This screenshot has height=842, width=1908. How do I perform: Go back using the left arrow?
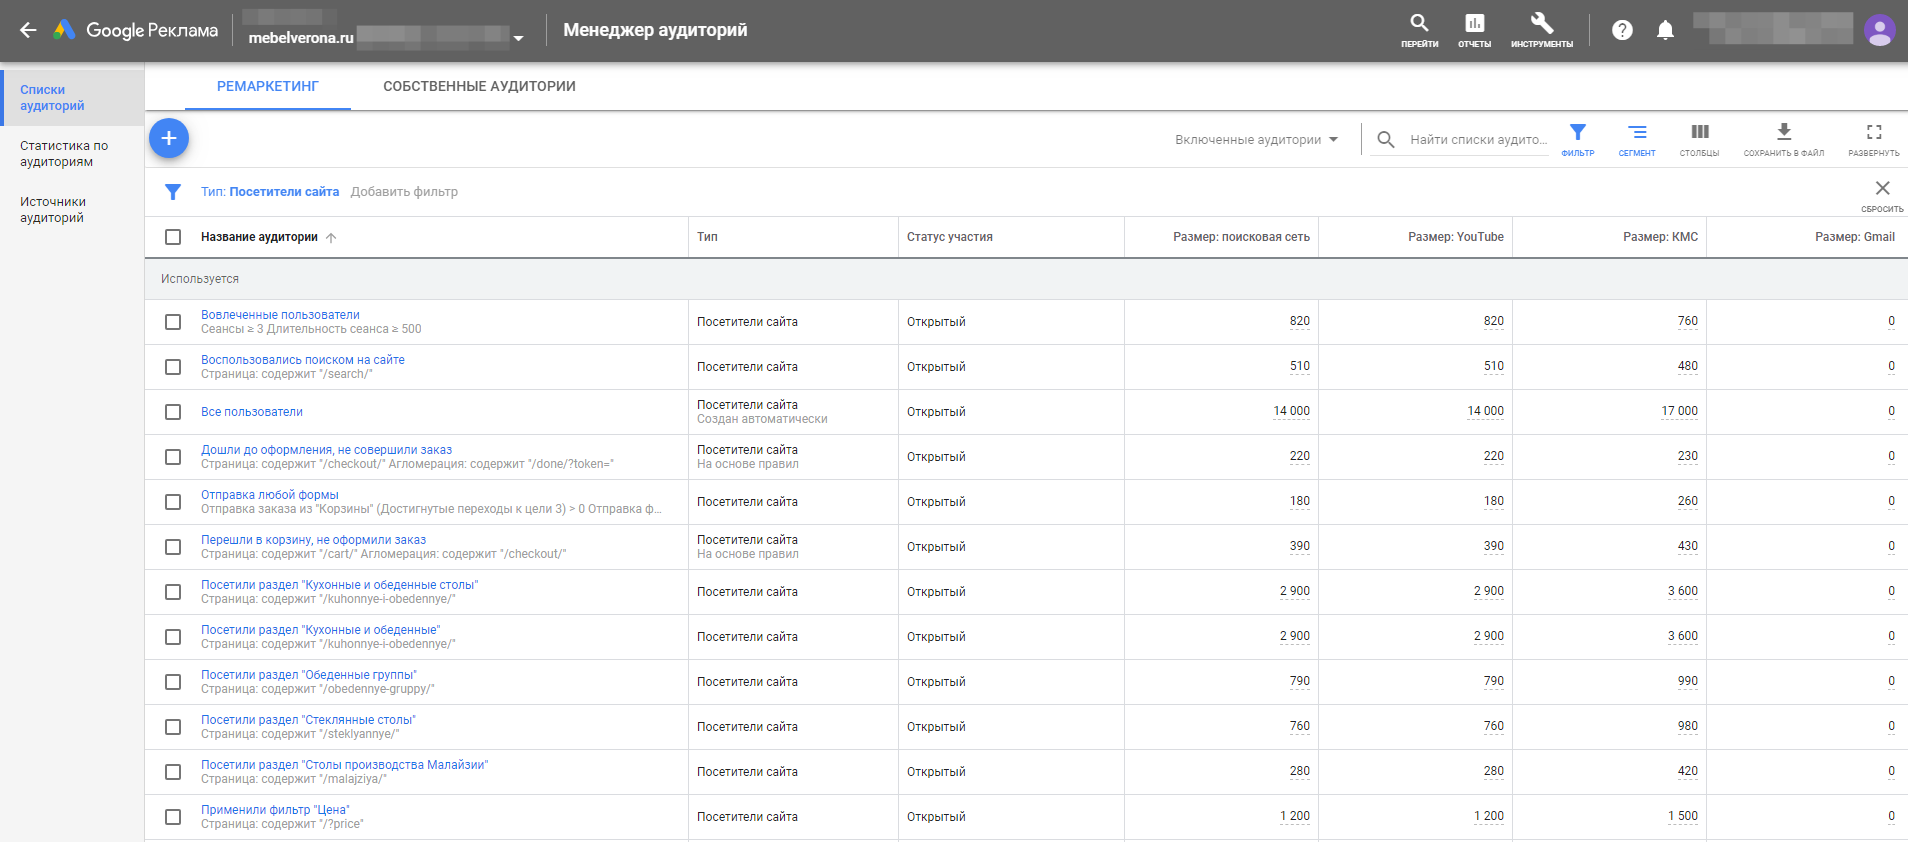click(x=28, y=30)
